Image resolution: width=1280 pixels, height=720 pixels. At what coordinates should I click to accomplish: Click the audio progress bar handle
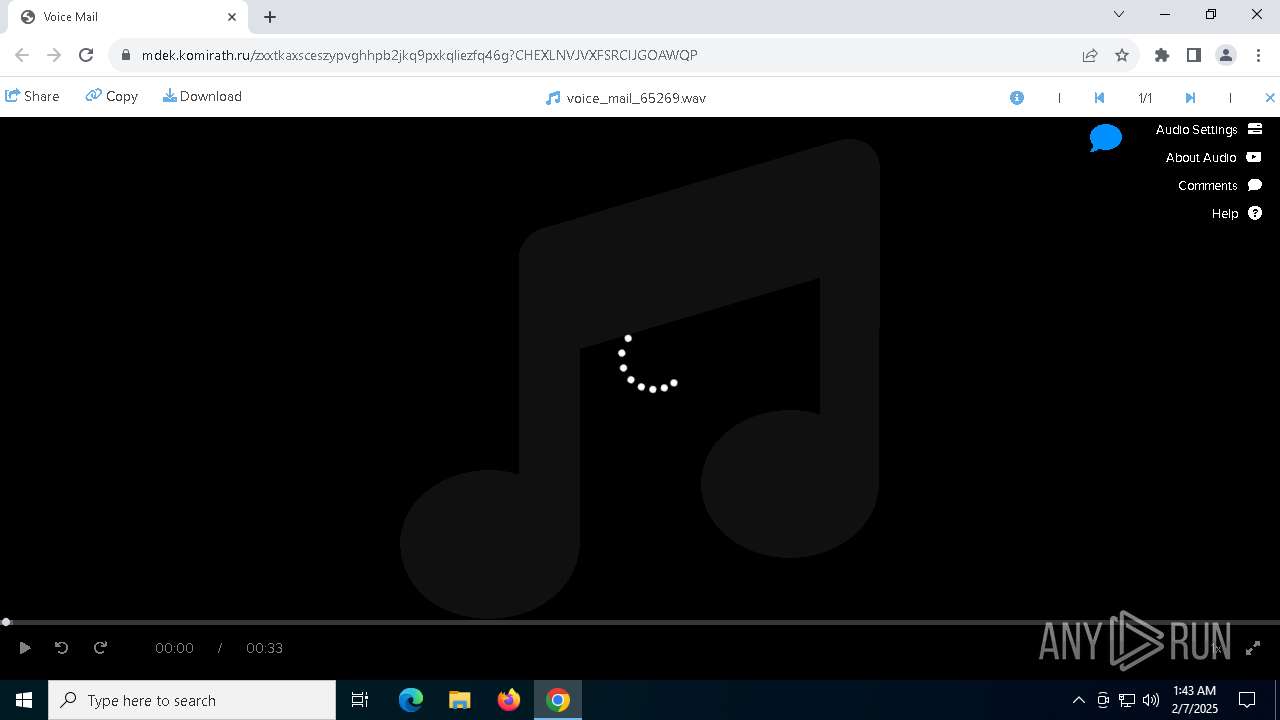click(x=6, y=622)
